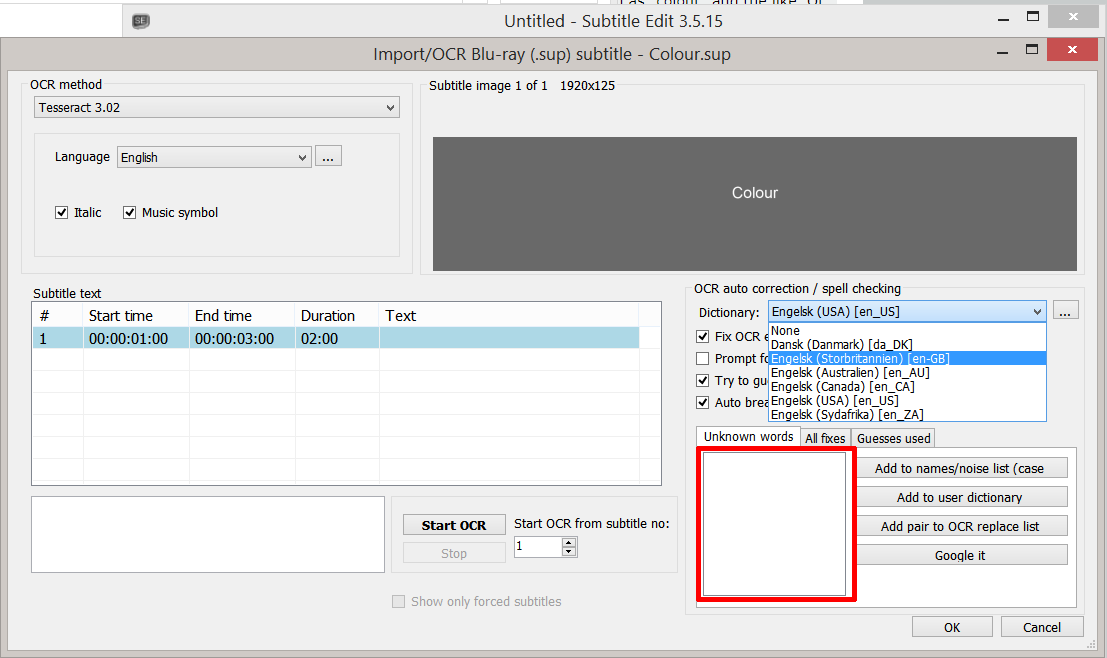This screenshot has width=1107, height=658.
Task: Click the Cancel button
Action: click(1042, 627)
